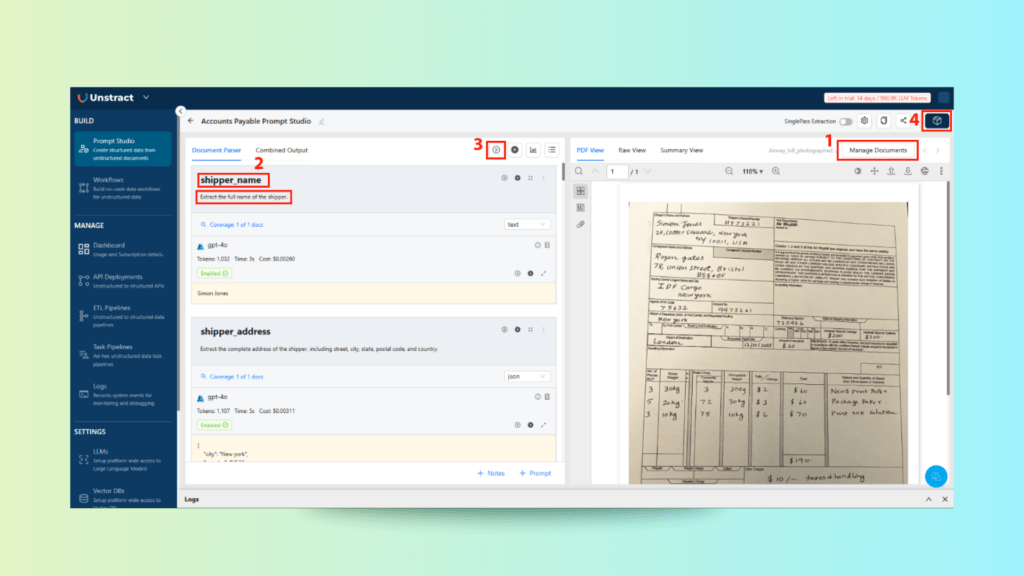The height and width of the screenshot is (576, 1024).
Task: Click the run-all play icon above prompts
Action: click(515, 150)
